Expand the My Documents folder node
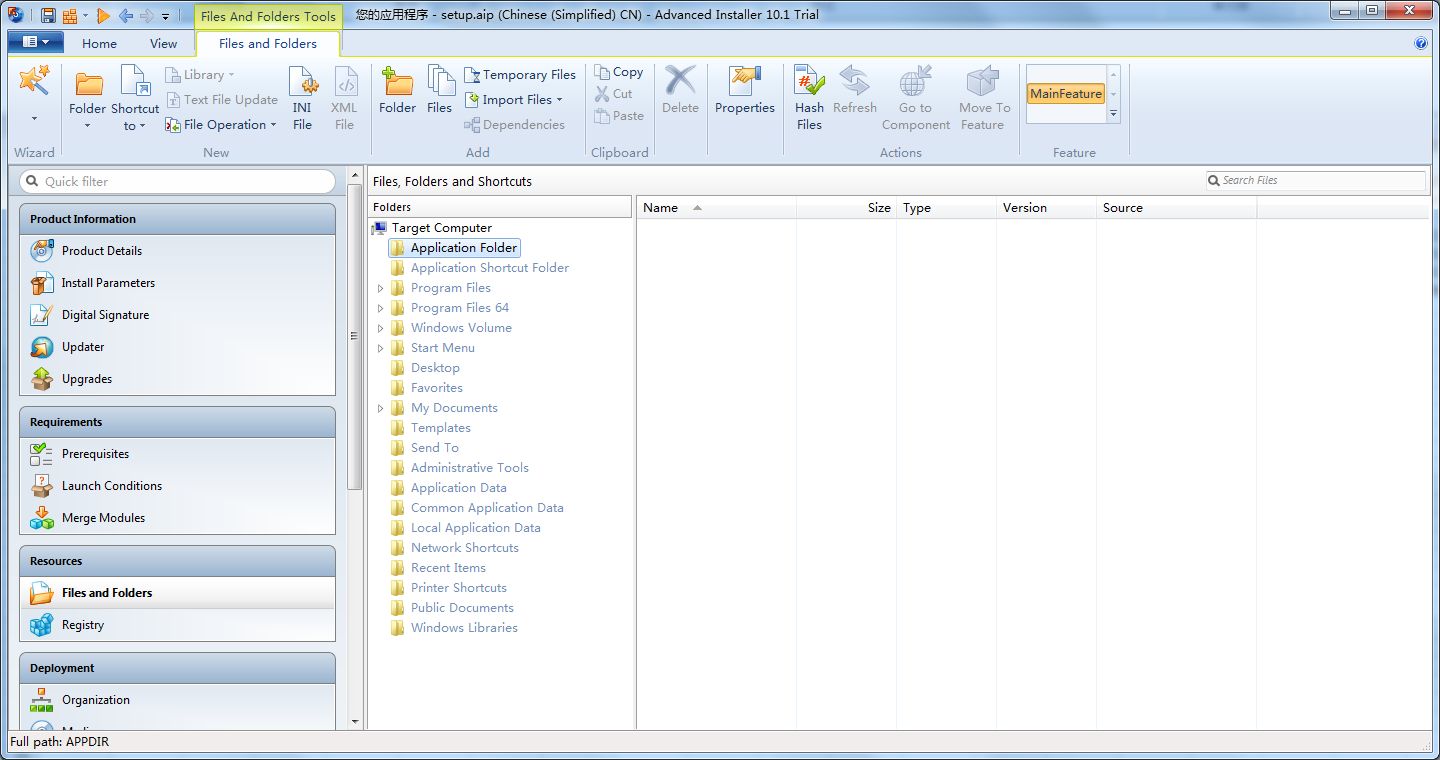Image resolution: width=1440 pixels, height=760 pixels. click(x=380, y=408)
